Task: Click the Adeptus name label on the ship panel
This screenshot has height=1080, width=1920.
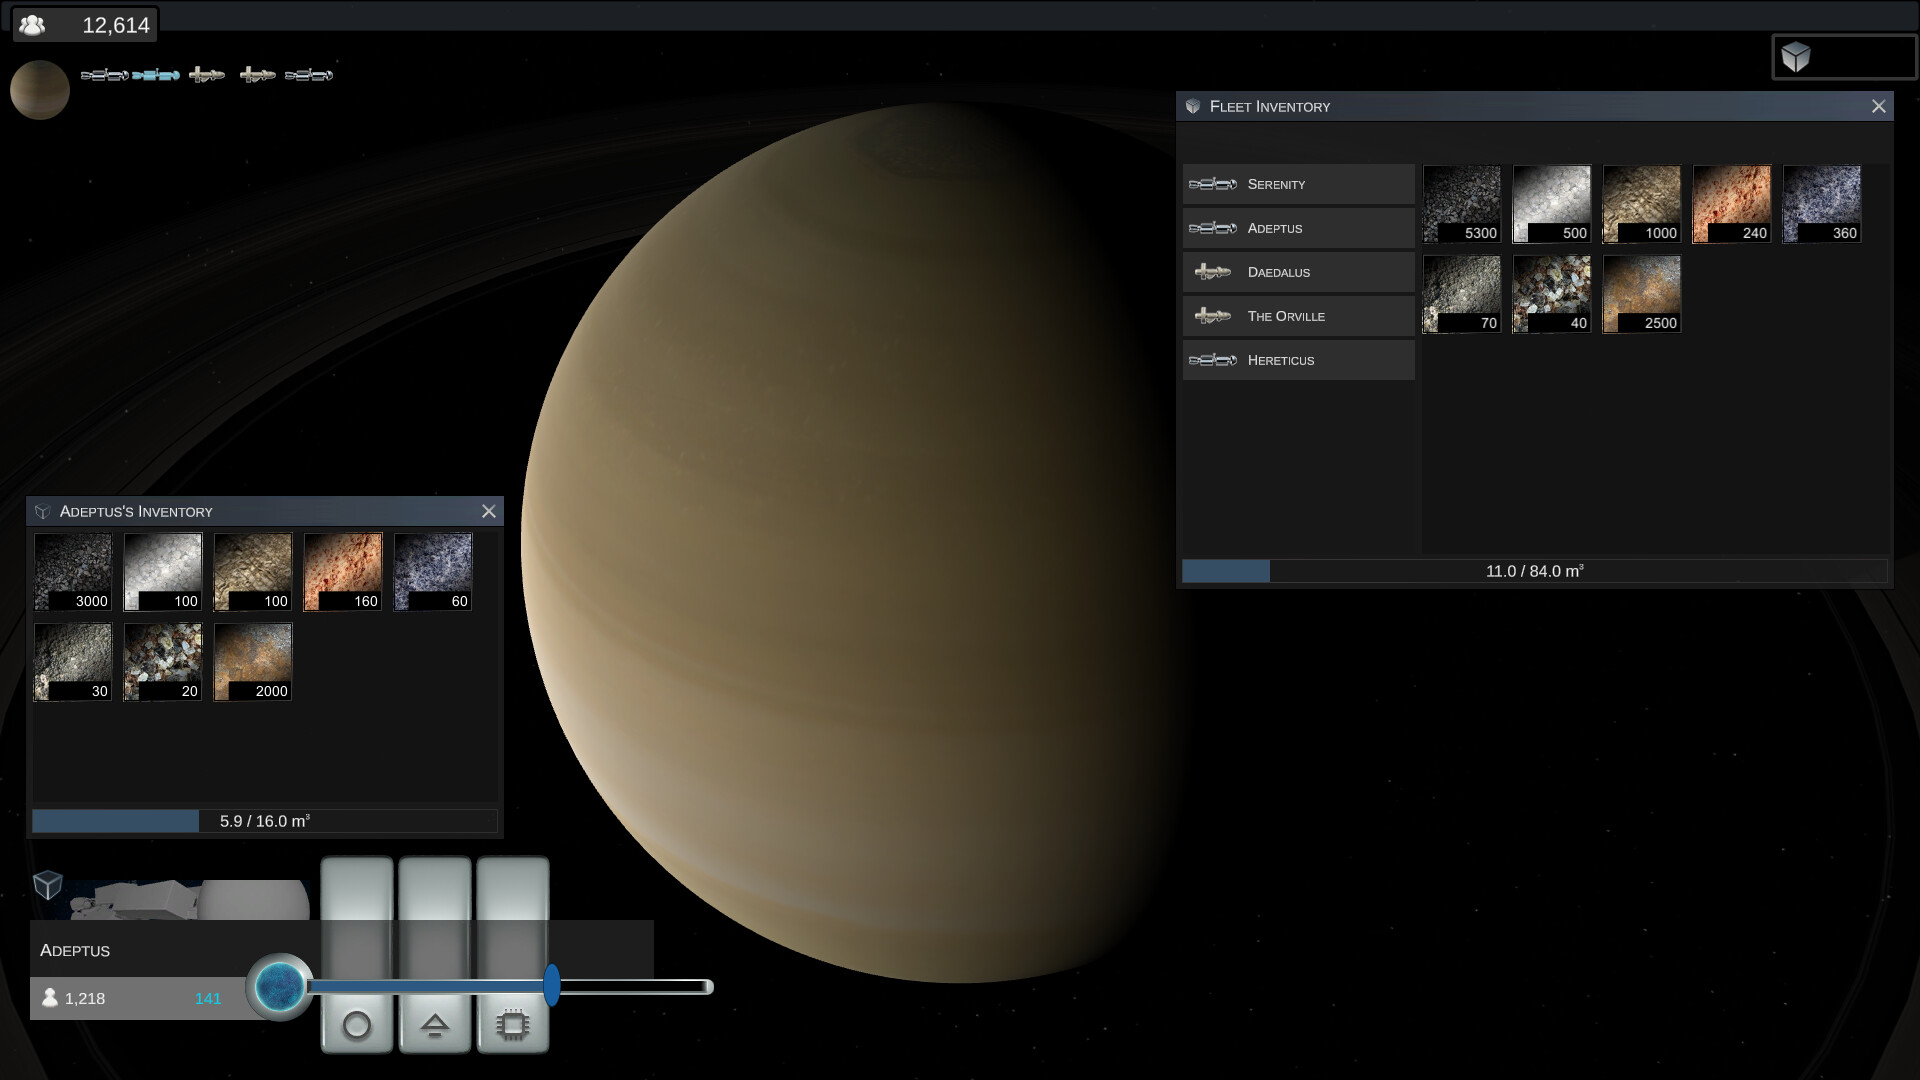Action: 74,950
